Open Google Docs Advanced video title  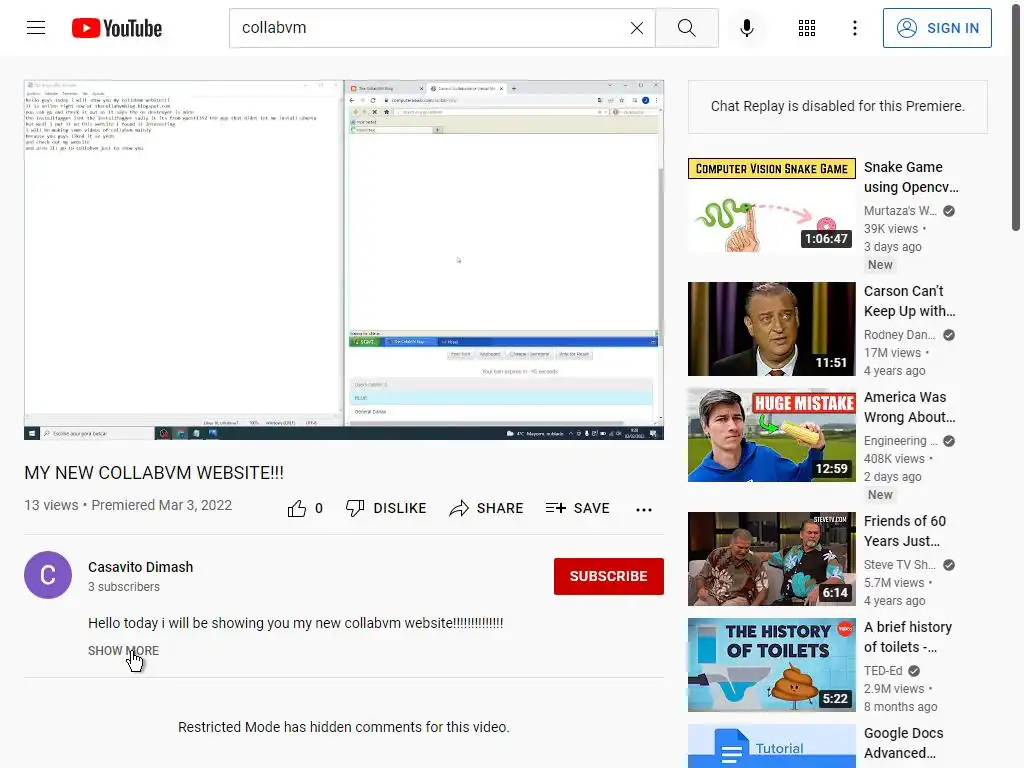904,743
